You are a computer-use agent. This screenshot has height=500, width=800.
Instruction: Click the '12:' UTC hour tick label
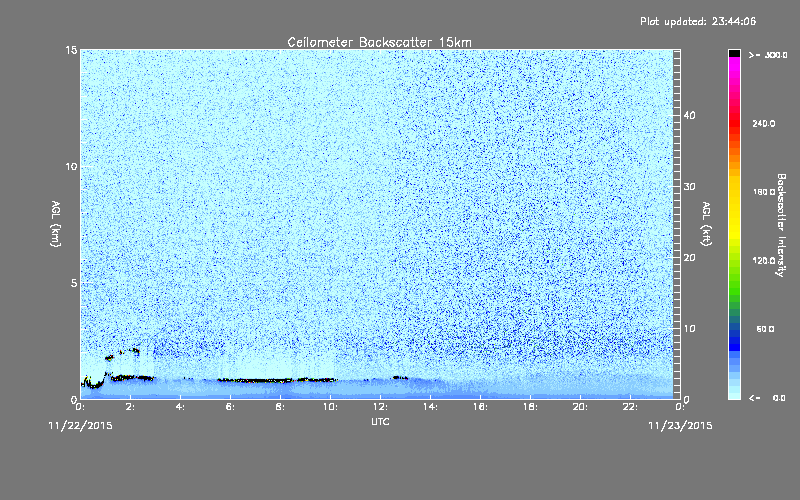pos(381,407)
